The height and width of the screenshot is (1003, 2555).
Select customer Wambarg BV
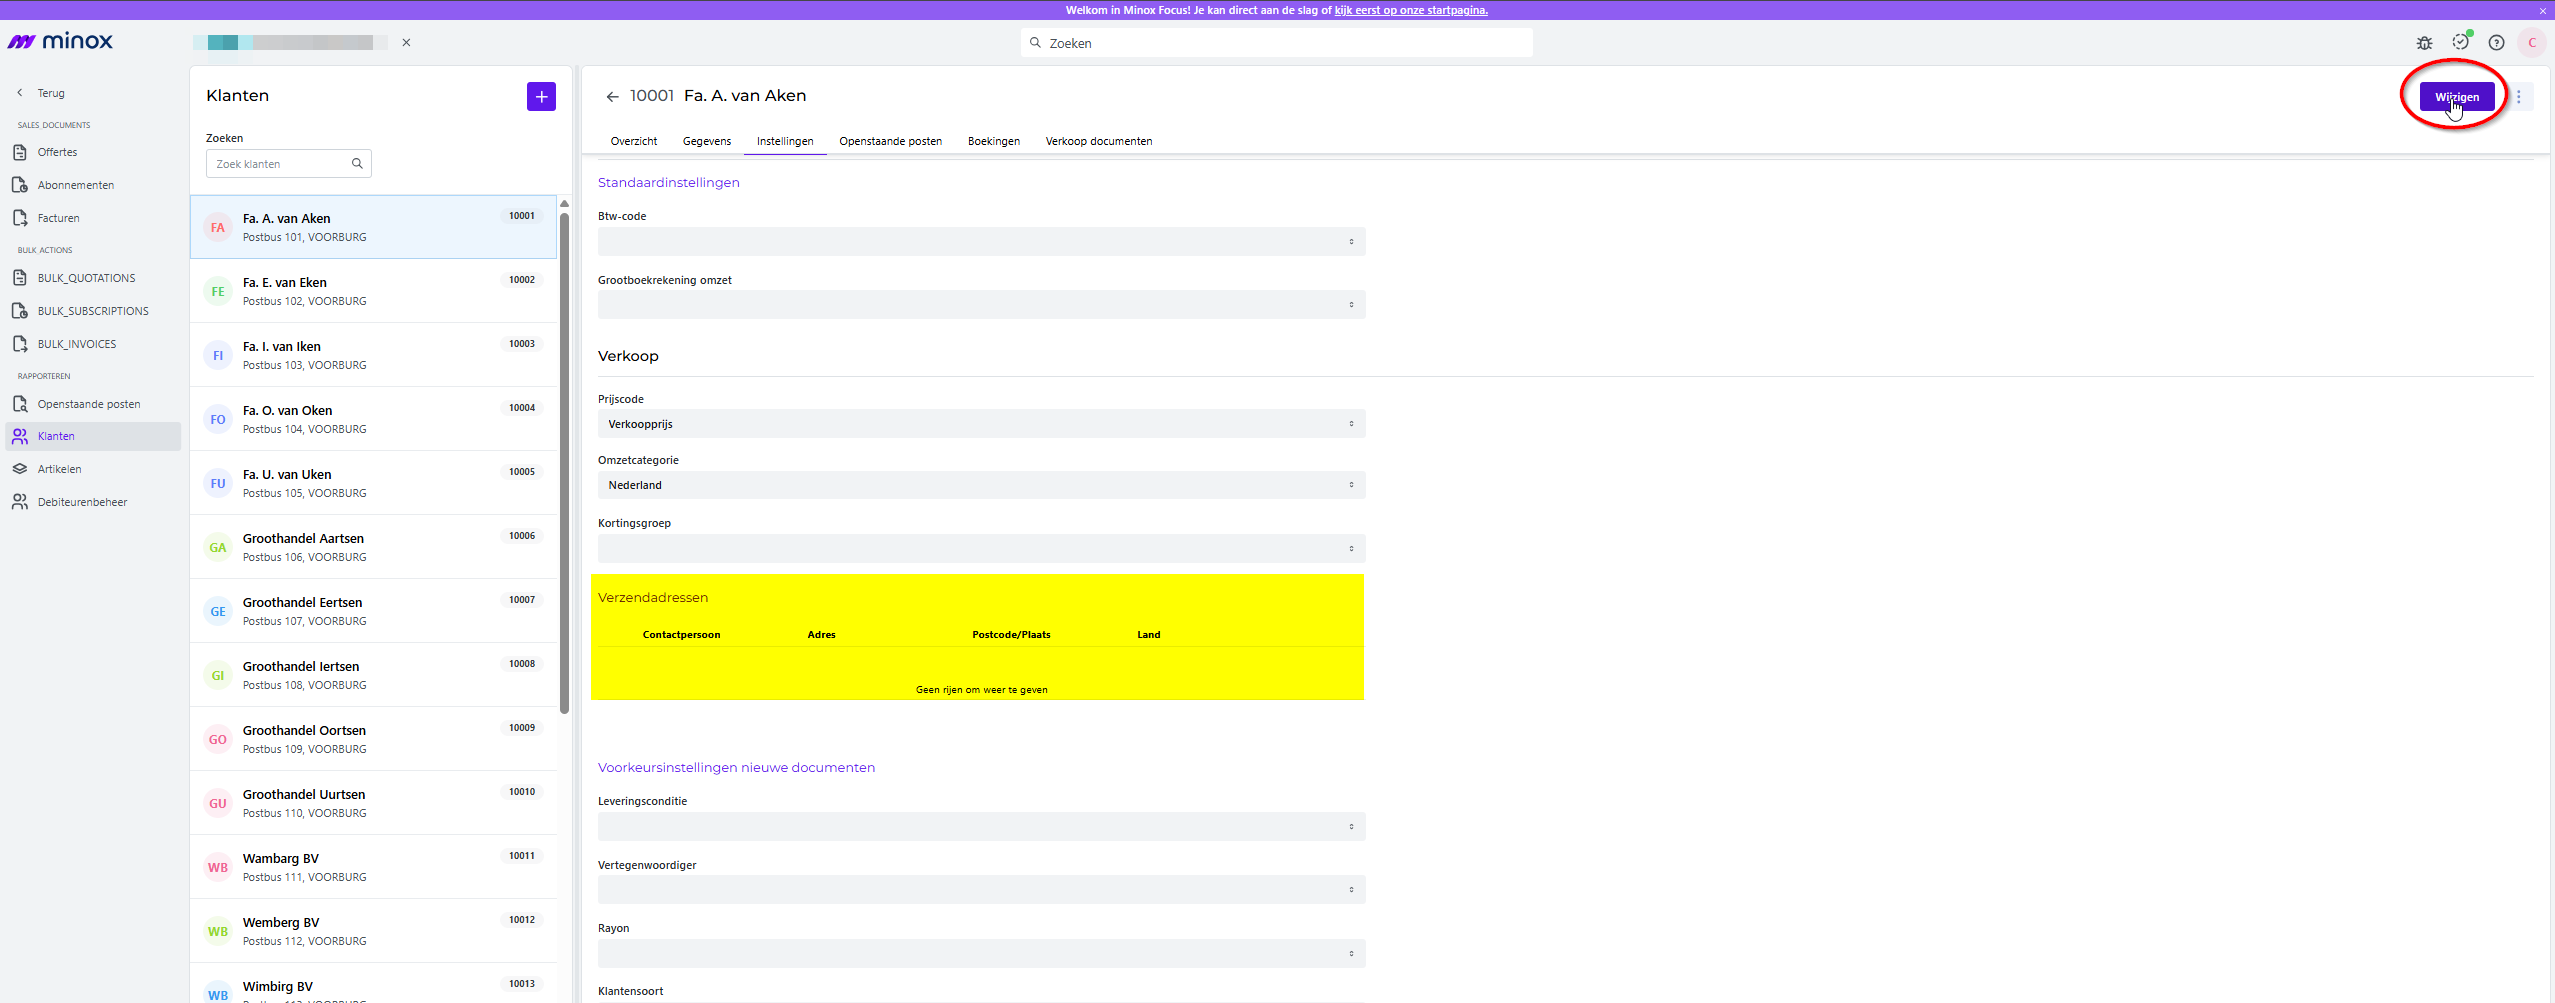(373, 867)
